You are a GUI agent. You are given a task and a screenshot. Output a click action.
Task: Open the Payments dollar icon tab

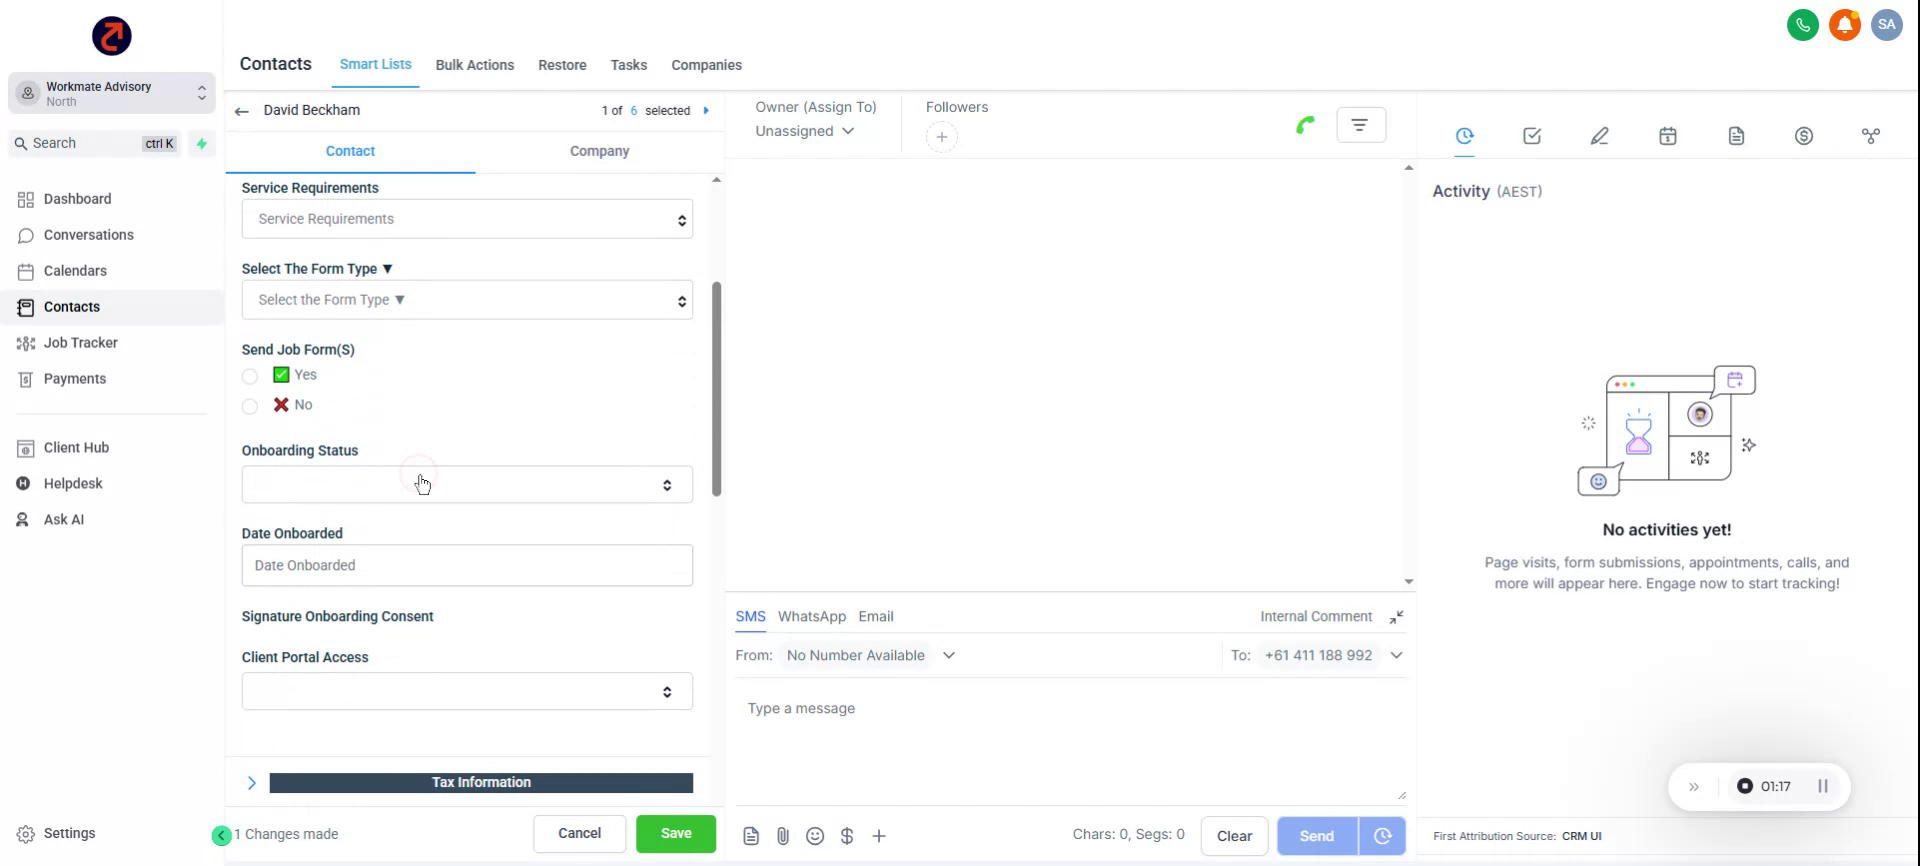click(x=1804, y=136)
